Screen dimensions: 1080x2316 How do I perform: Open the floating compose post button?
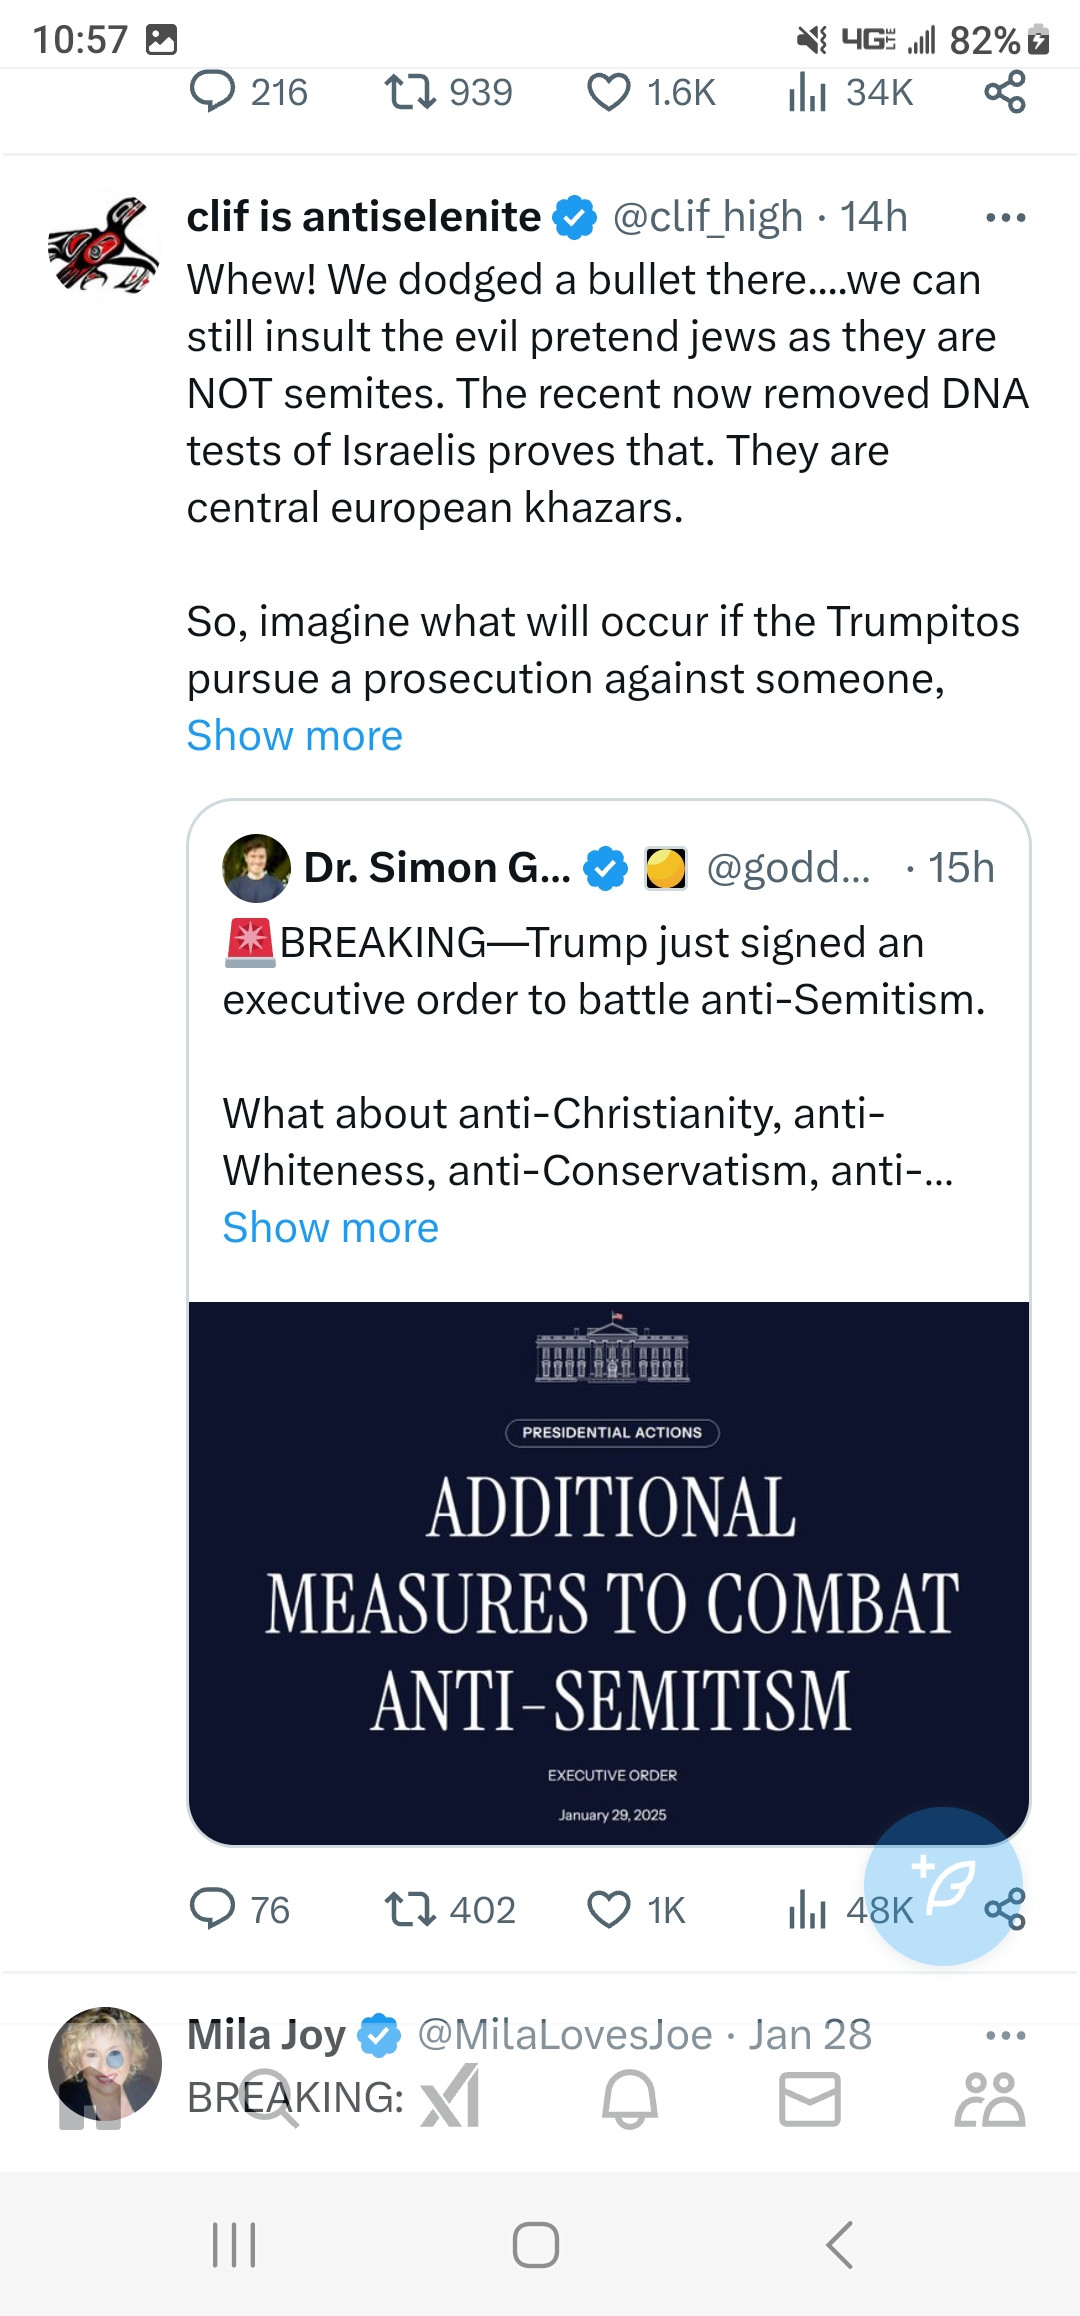click(942, 1885)
